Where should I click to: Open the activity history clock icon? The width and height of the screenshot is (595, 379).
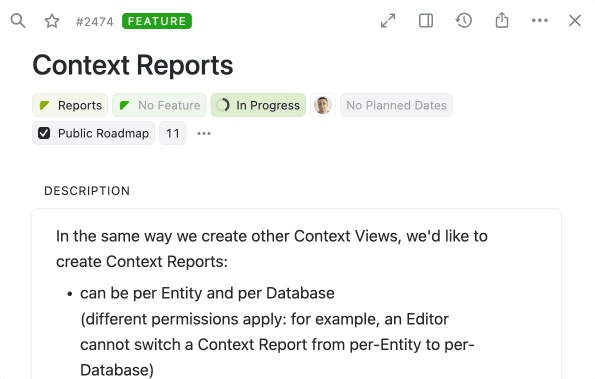coord(464,20)
